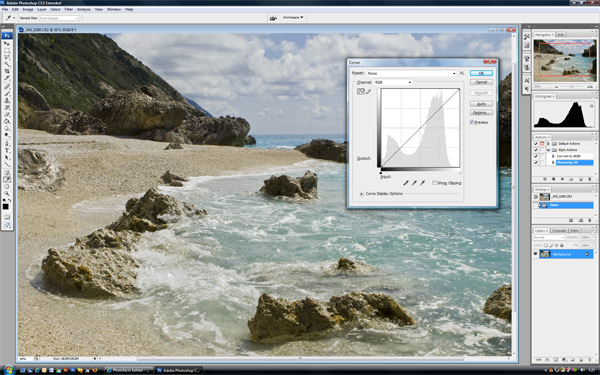Switch to the Paths tab
This screenshot has height=375, width=600.
(x=574, y=230)
